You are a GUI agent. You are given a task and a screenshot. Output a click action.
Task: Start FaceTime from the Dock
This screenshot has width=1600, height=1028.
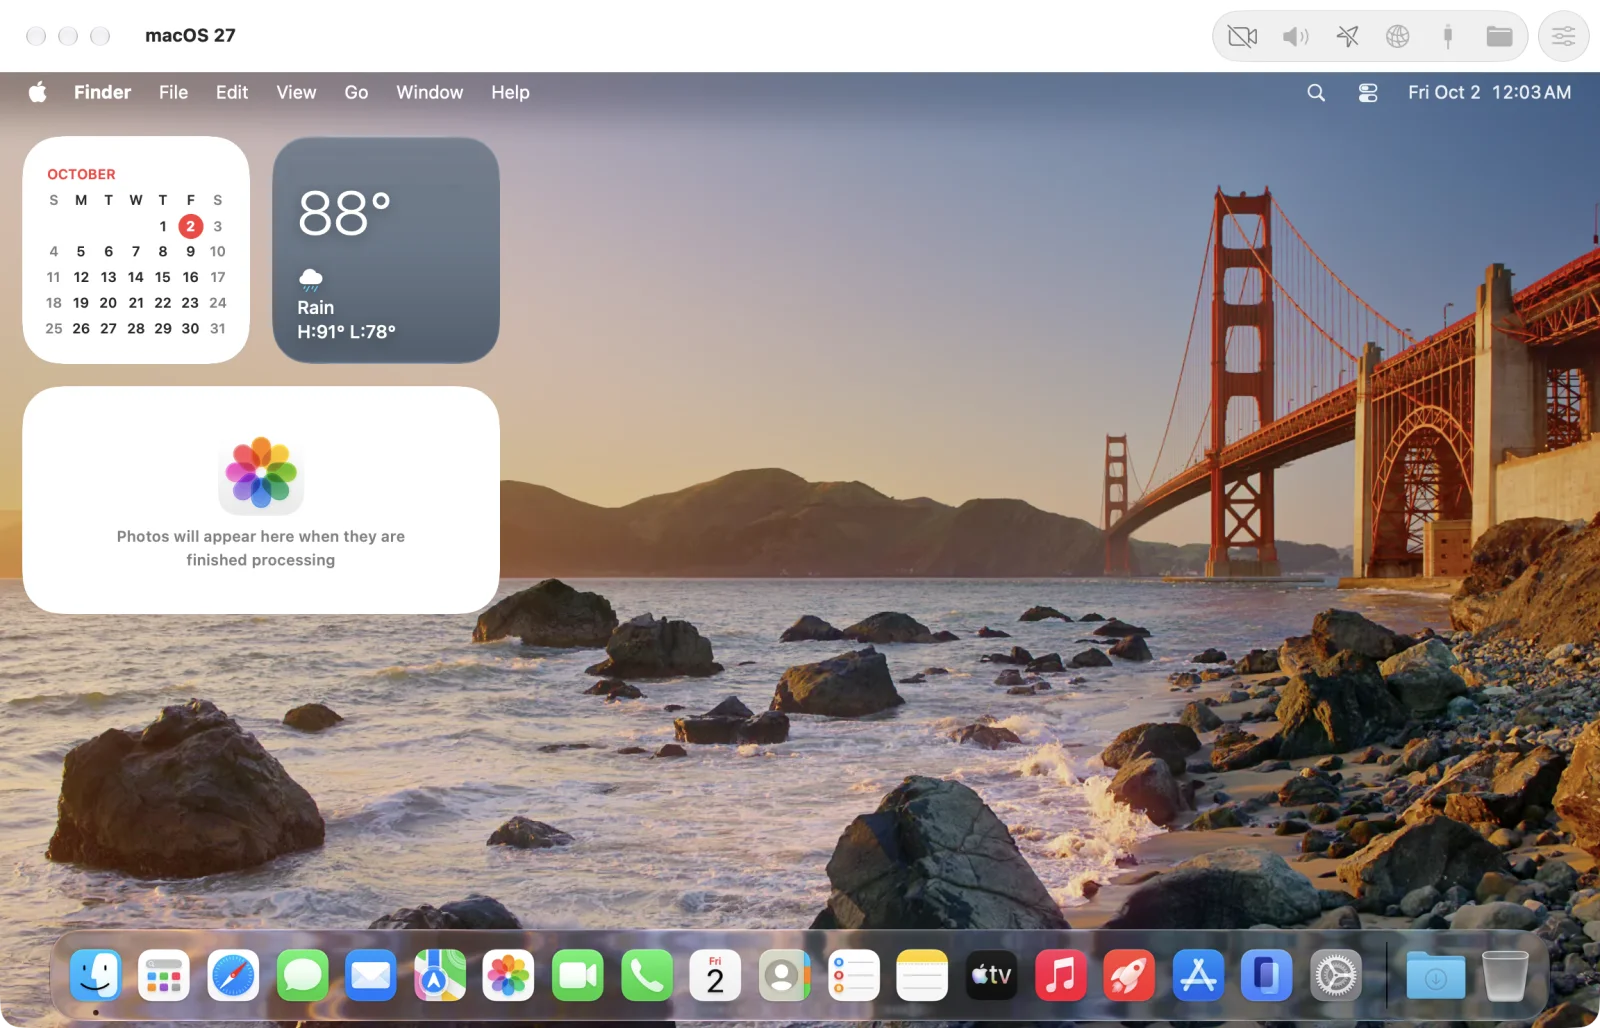coord(577,975)
